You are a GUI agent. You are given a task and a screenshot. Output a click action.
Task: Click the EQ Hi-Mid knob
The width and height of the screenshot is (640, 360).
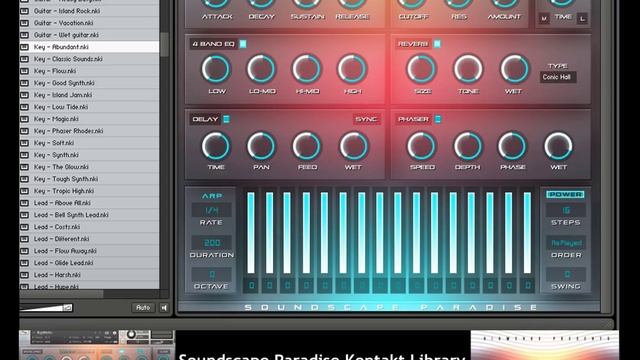coord(307,69)
